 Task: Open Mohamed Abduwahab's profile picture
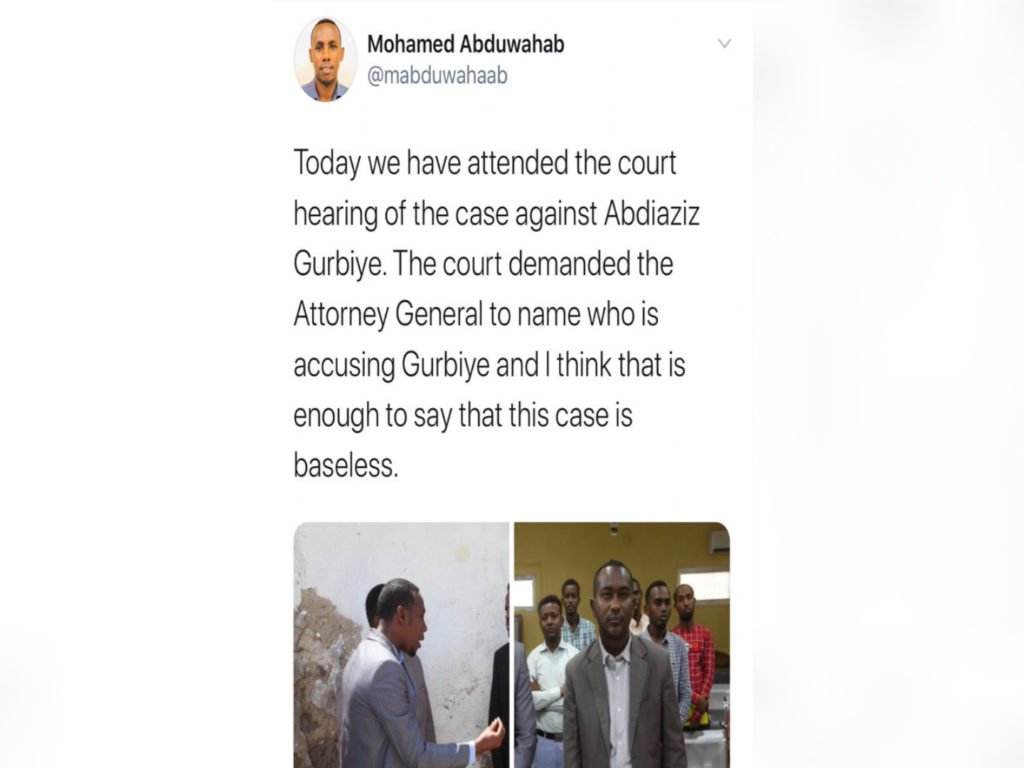click(325, 59)
